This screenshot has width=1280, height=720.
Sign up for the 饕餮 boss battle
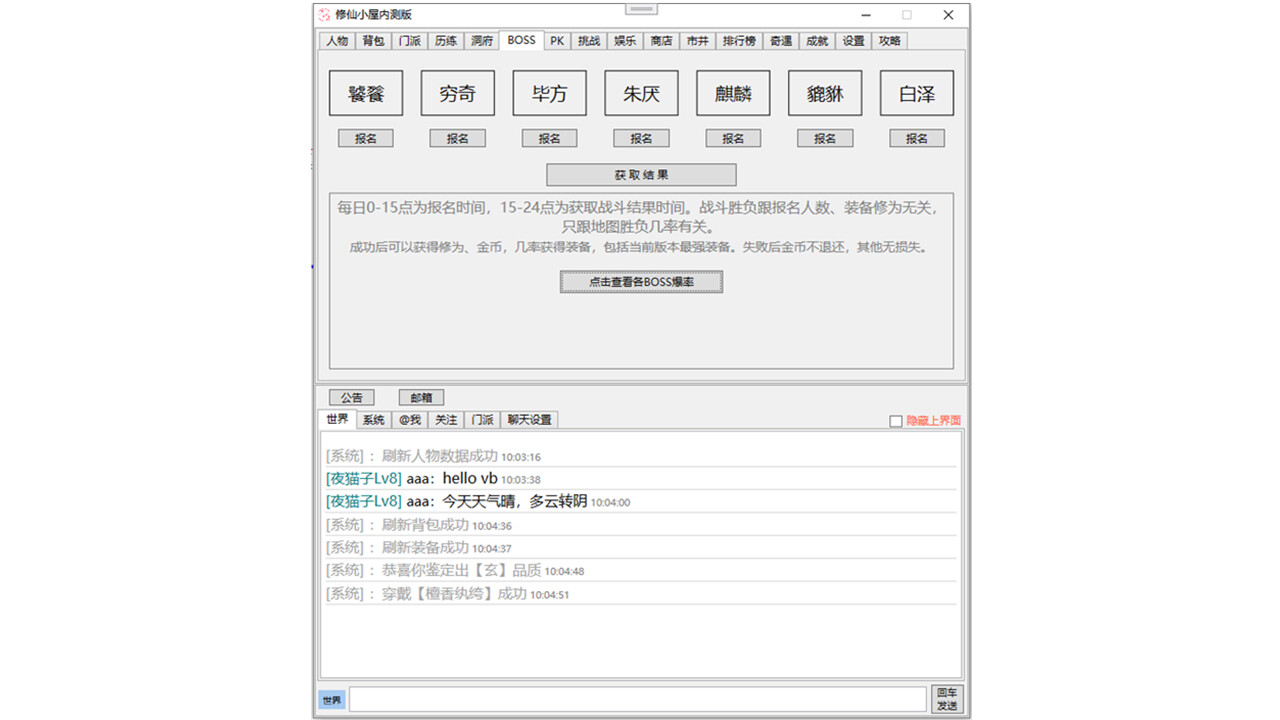pyautogui.click(x=365, y=138)
